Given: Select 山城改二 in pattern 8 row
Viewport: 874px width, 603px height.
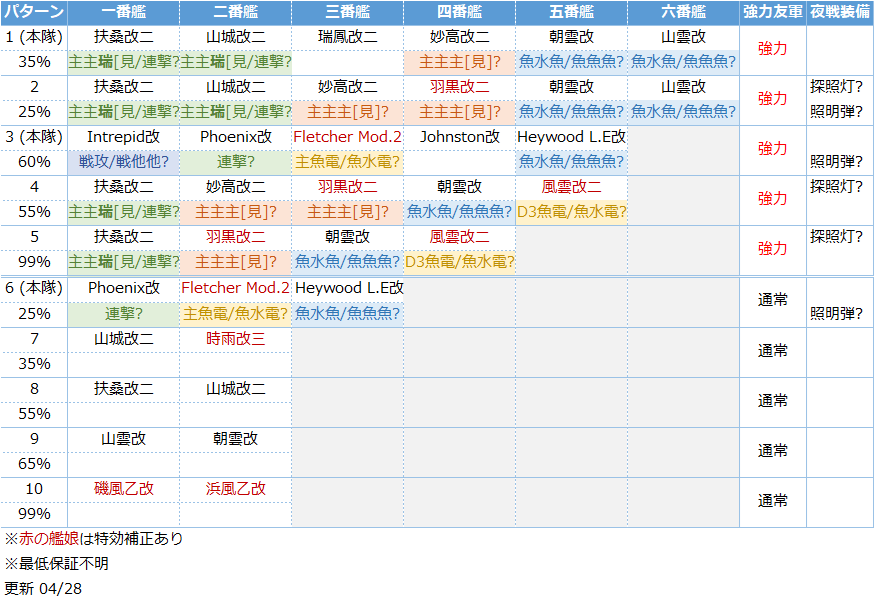Looking at the screenshot, I should [x=236, y=389].
